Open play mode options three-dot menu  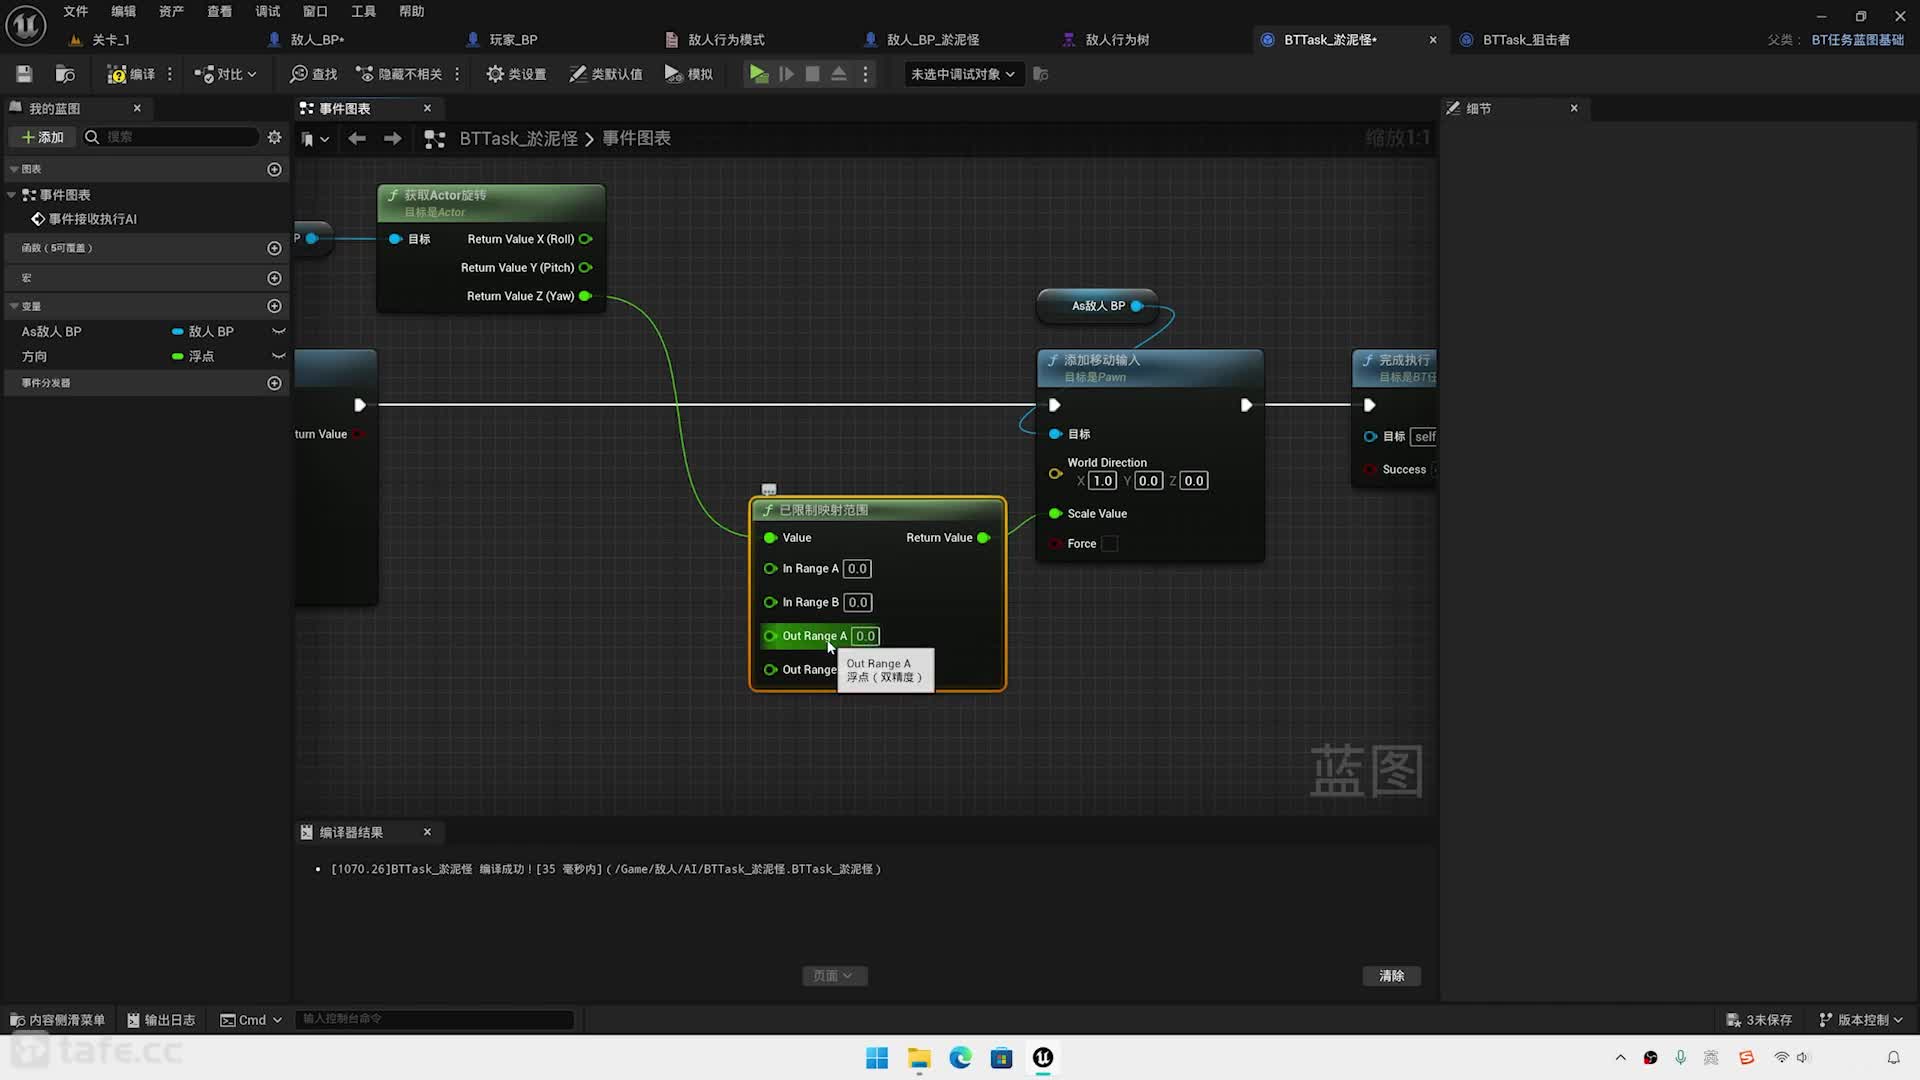(x=866, y=74)
